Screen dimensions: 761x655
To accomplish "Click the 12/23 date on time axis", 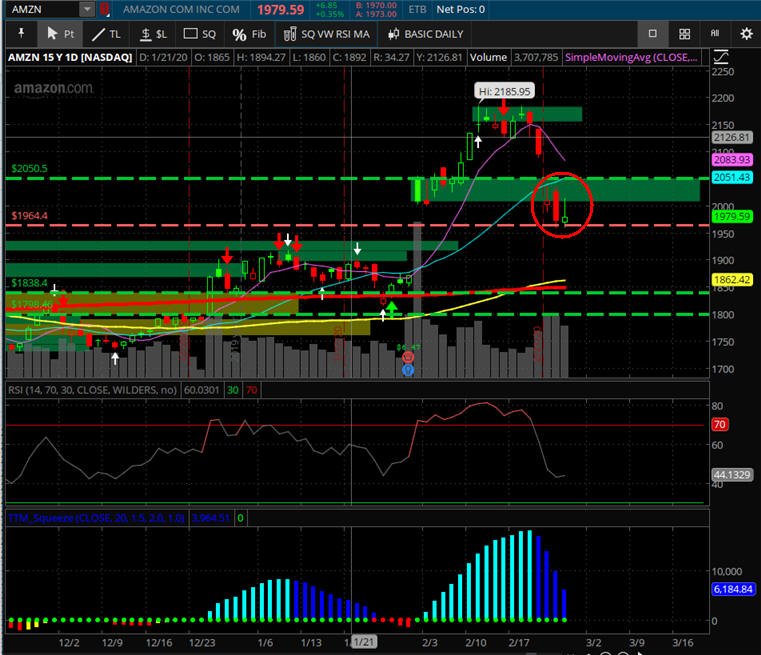I will click(202, 642).
